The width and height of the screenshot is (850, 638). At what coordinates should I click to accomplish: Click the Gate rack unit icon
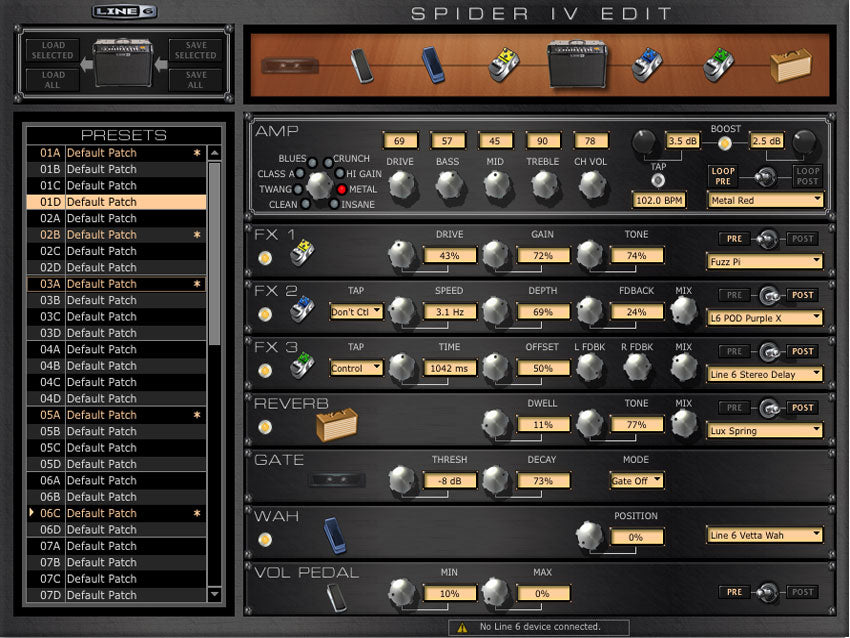pos(336,480)
